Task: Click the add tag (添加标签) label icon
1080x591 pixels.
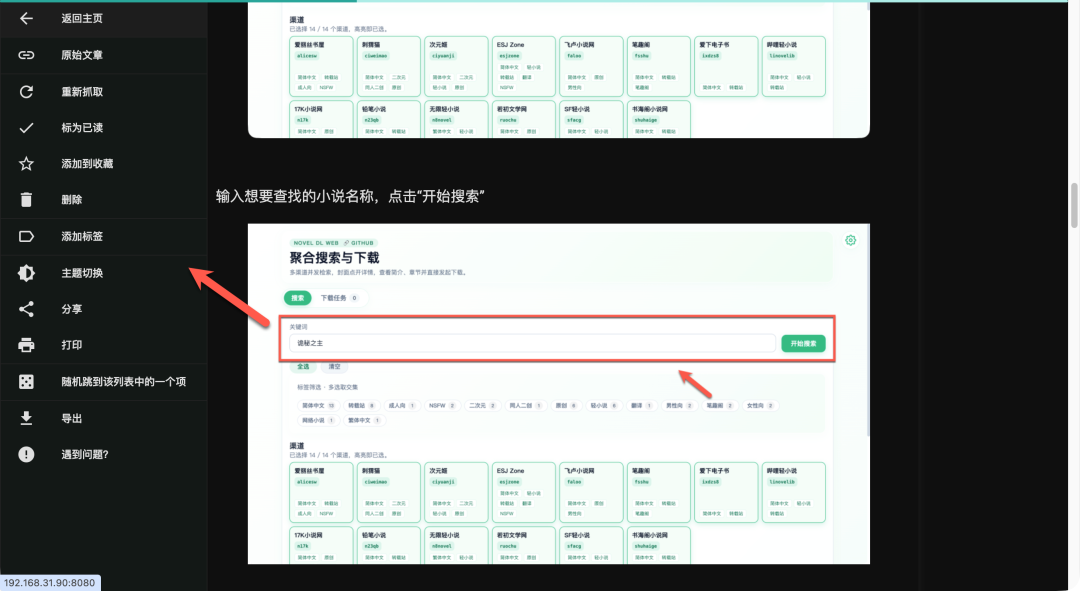Action: click(x=27, y=236)
